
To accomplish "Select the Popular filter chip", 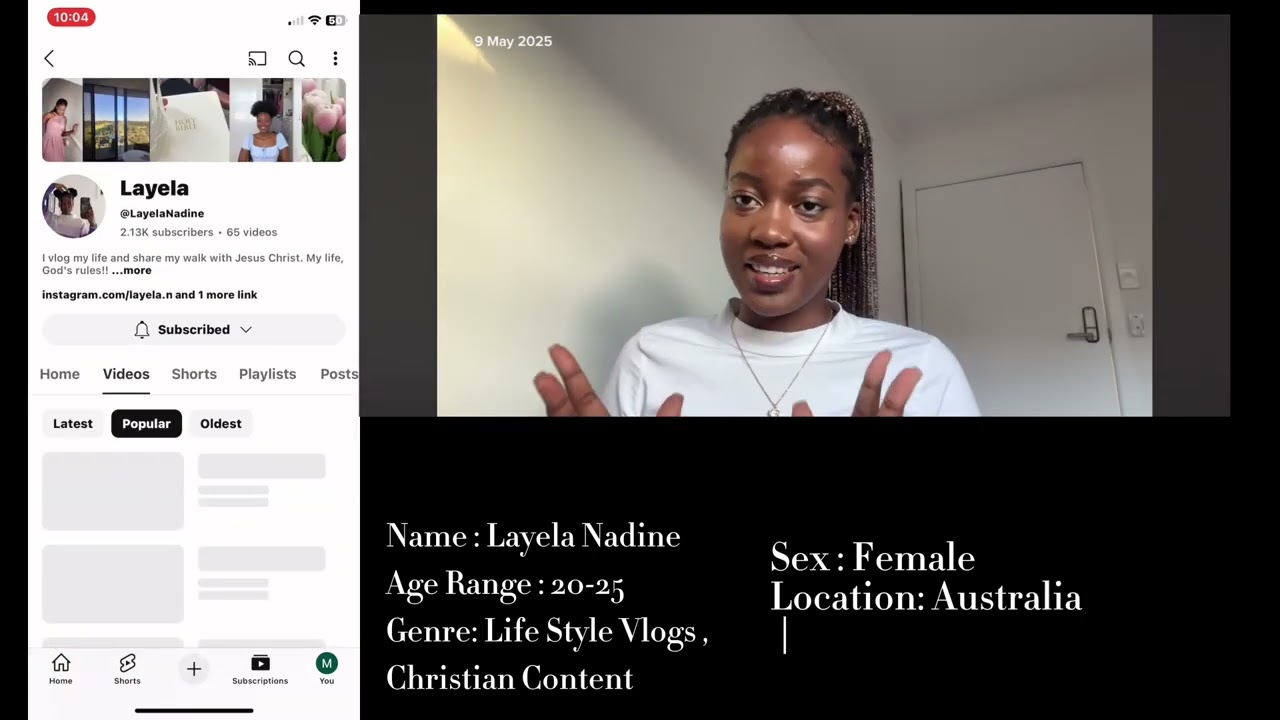I will click(x=146, y=424).
